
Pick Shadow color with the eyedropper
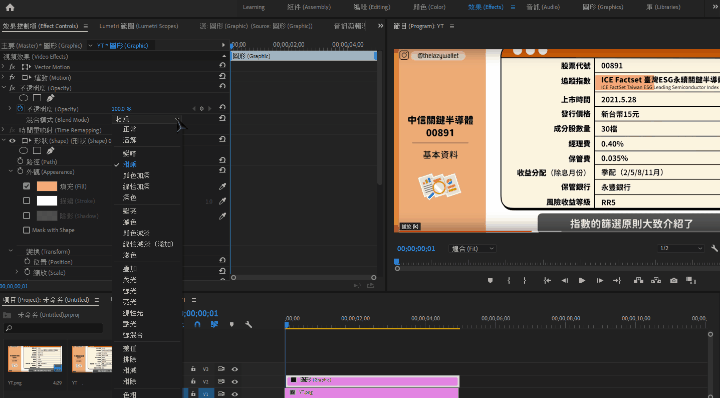click(222, 216)
